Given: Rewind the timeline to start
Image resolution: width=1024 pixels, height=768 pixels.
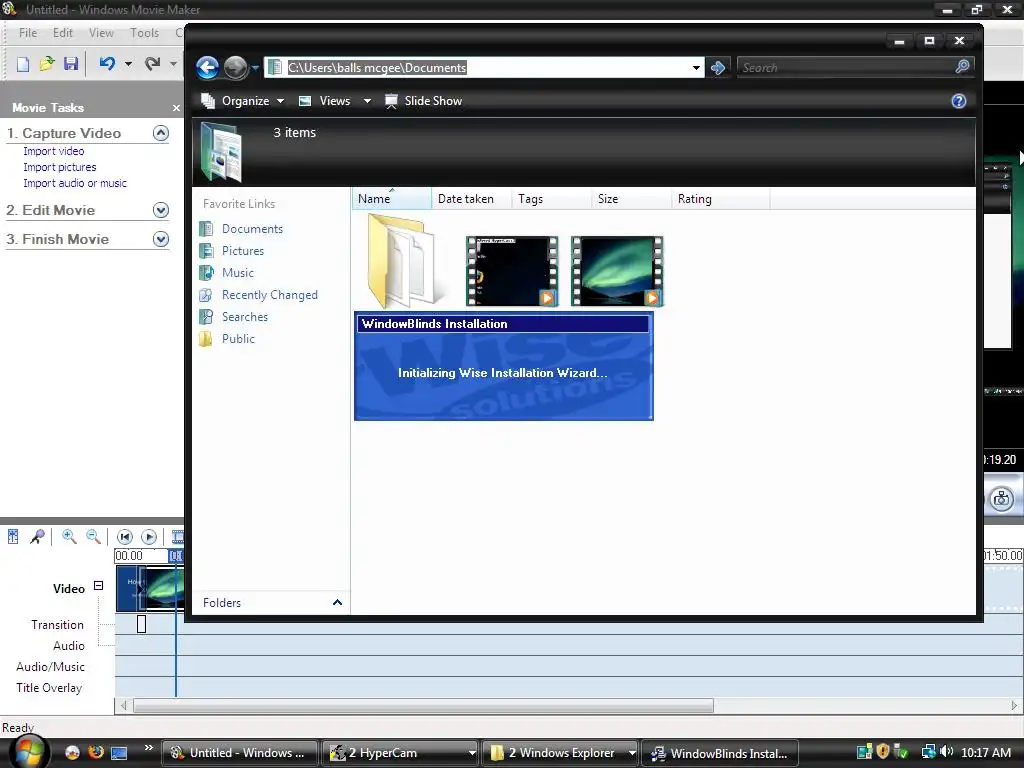Looking at the screenshot, I should (x=125, y=537).
